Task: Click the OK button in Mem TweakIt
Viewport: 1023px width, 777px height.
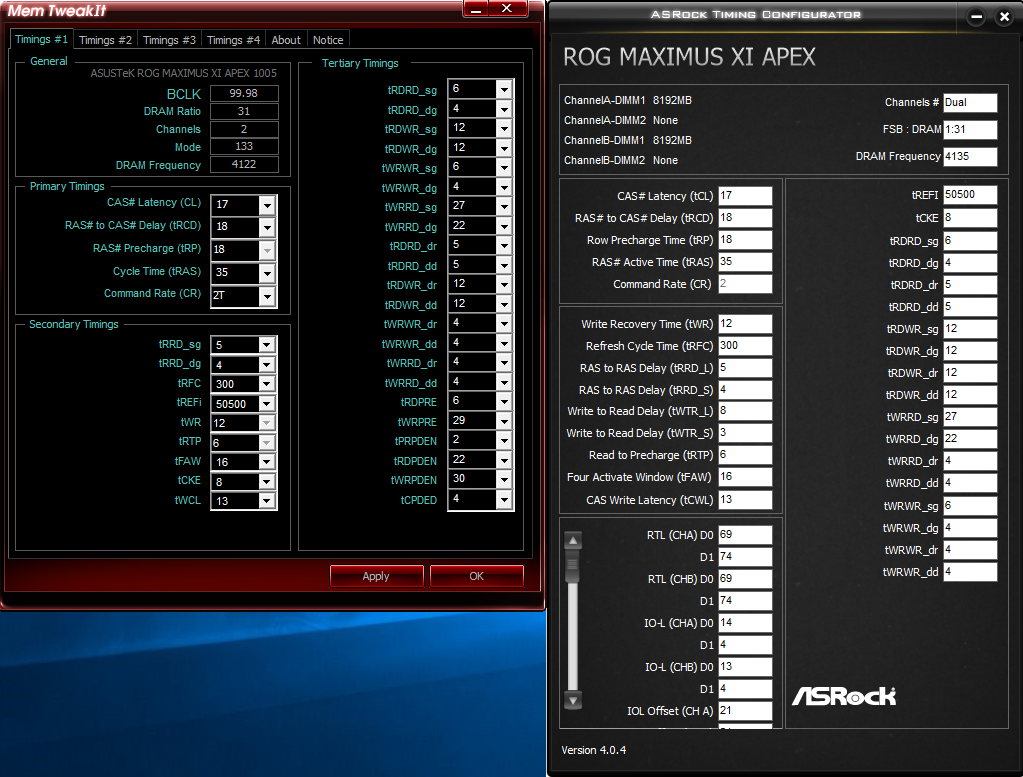Action: [x=477, y=576]
